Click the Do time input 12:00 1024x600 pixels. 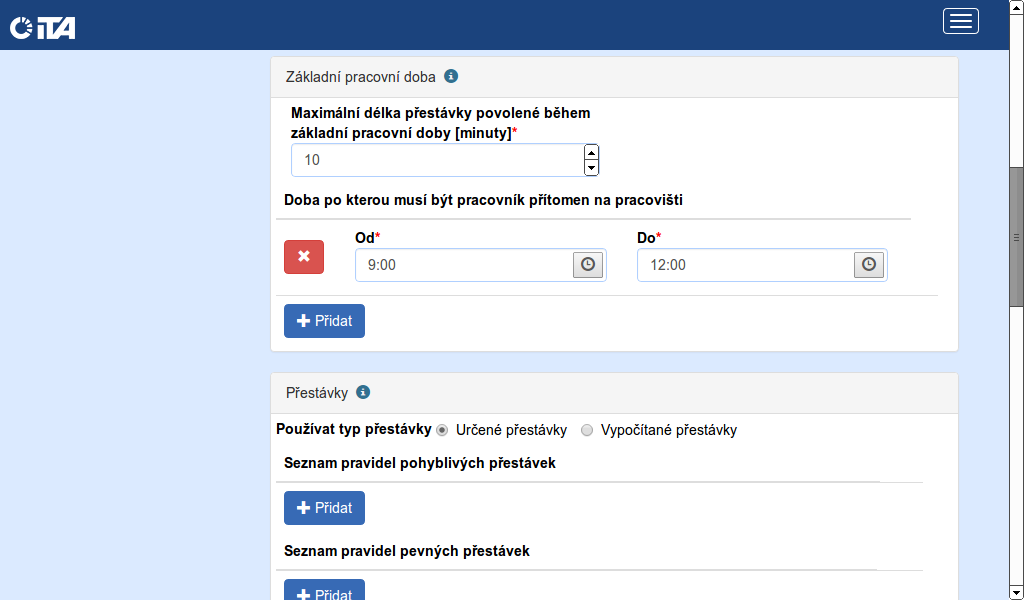coord(745,265)
